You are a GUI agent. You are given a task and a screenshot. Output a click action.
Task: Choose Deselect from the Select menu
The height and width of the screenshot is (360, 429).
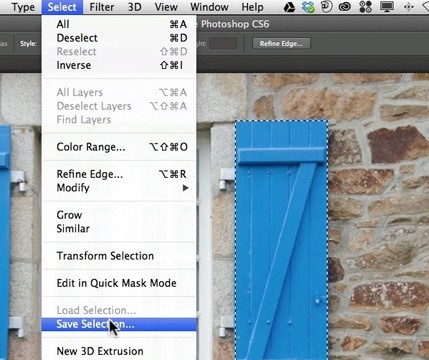[119, 38]
